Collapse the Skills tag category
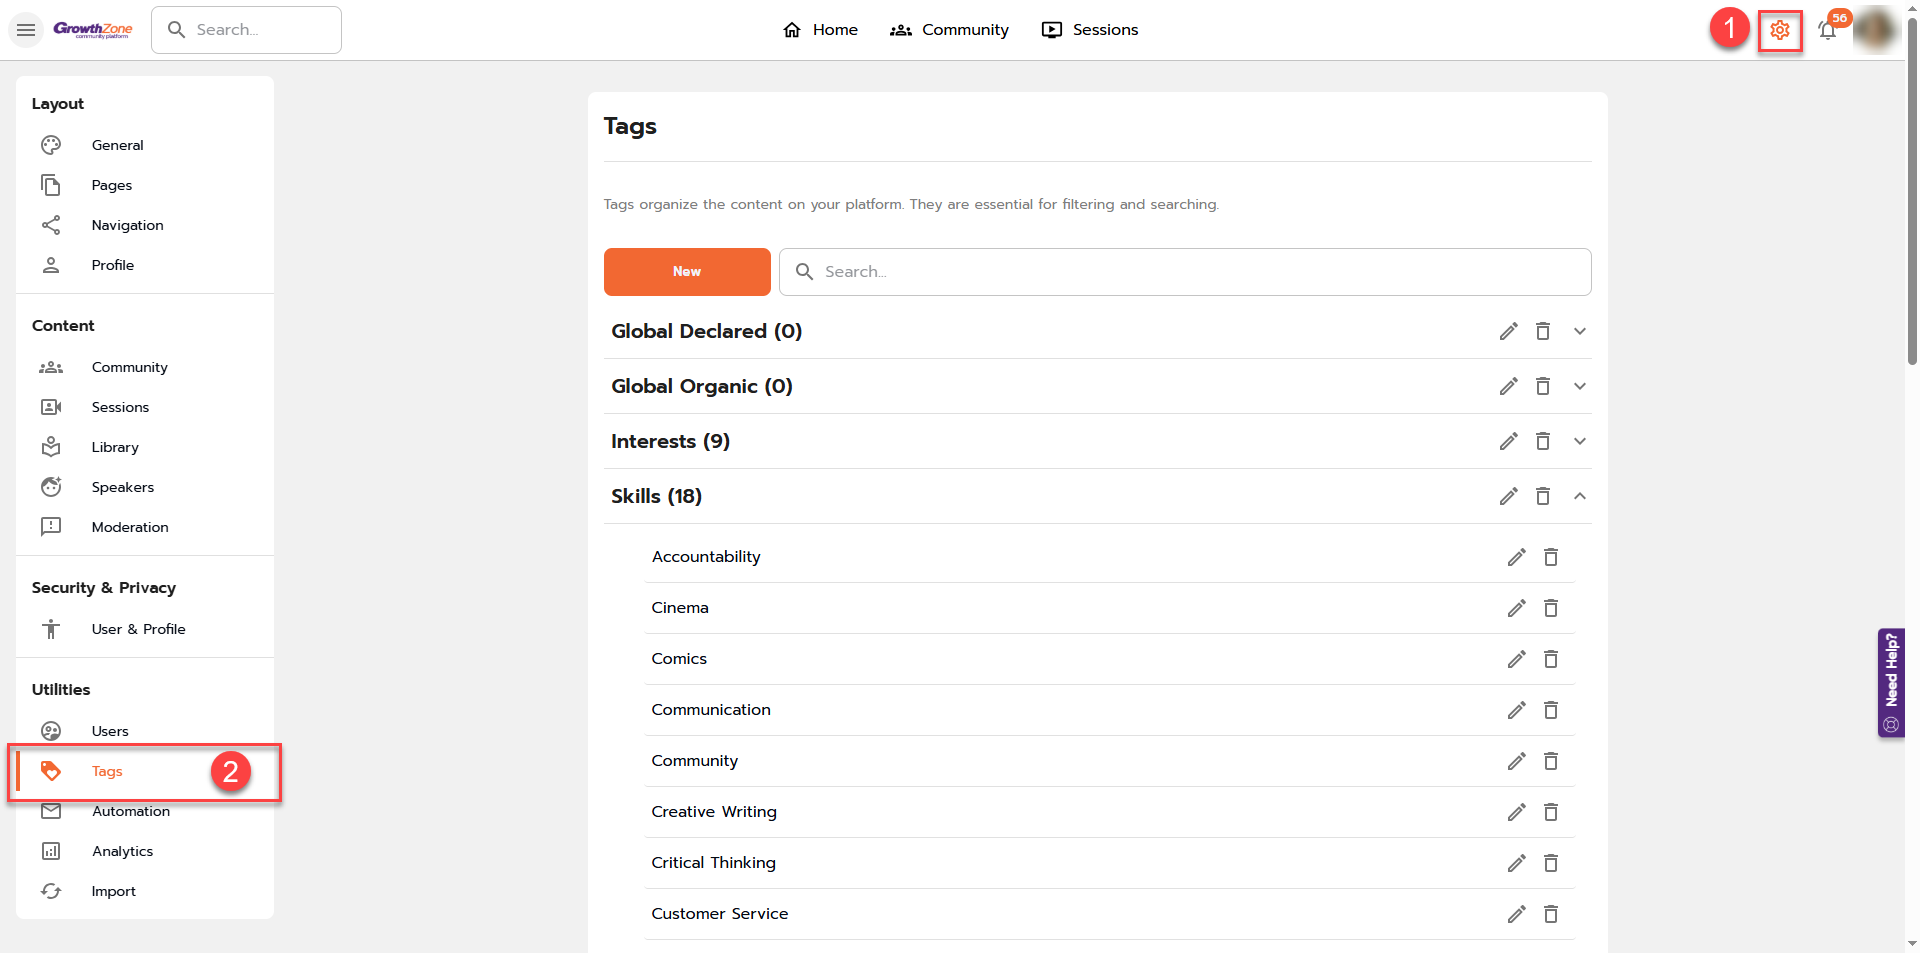Screen dimensions: 1920x953 1580,496
